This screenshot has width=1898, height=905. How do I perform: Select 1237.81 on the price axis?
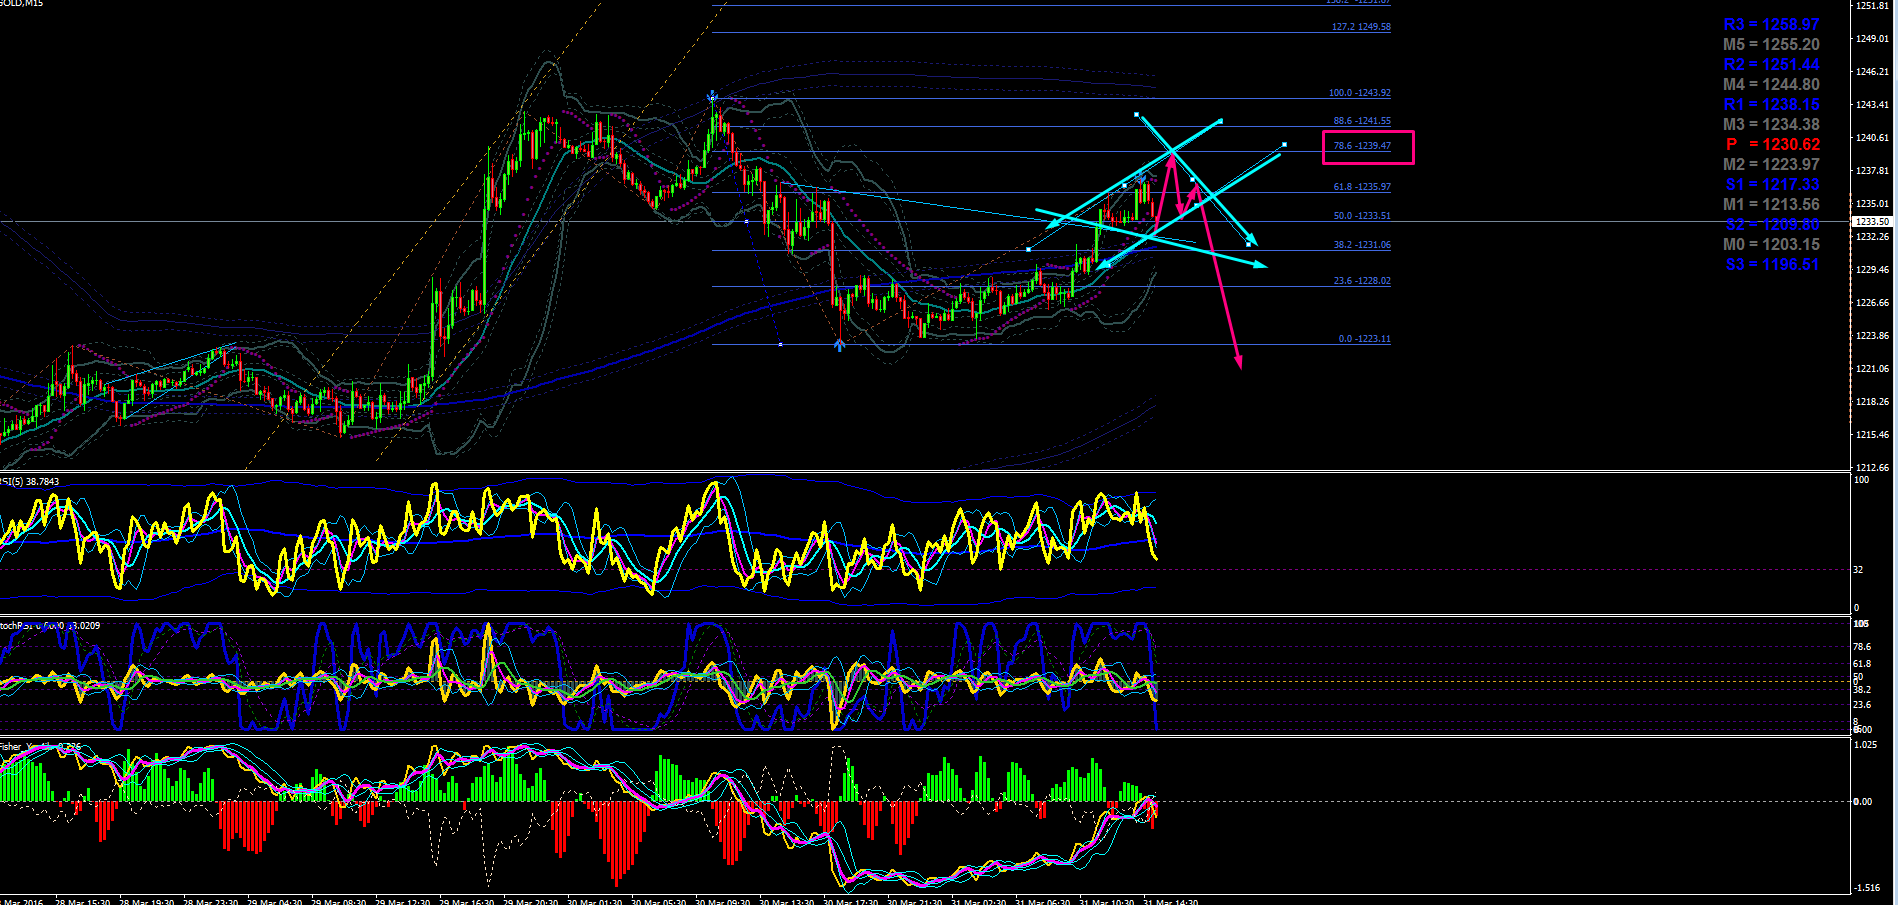(x=1872, y=171)
